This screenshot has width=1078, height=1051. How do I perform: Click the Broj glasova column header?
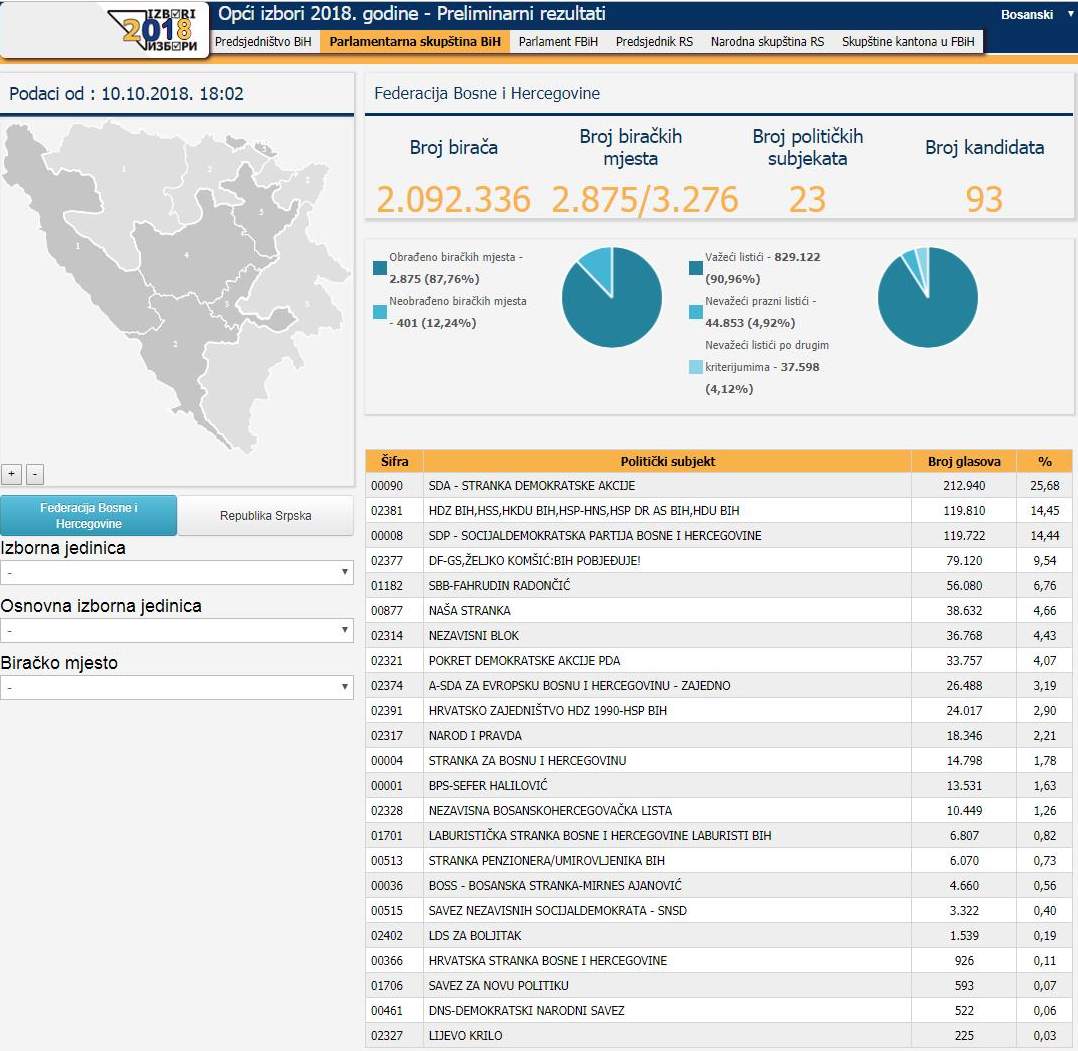(x=963, y=461)
